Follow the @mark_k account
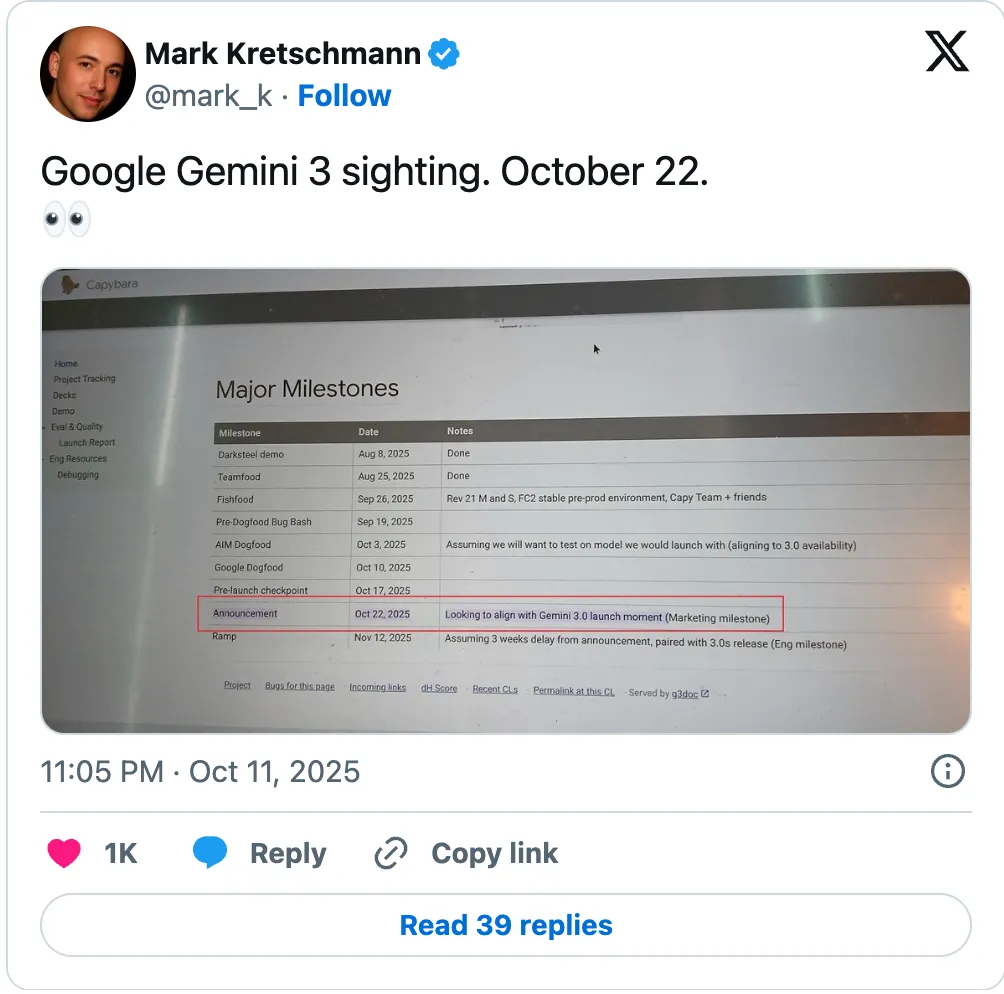 pos(344,96)
